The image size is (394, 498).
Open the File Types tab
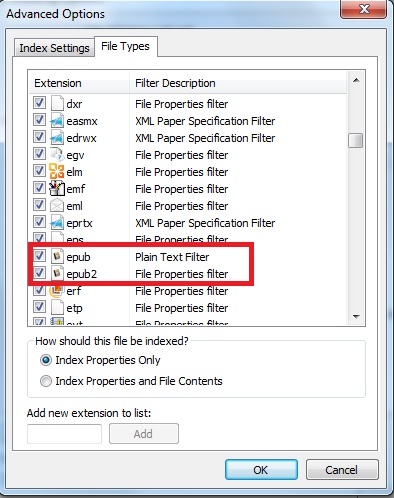[x=126, y=46]
